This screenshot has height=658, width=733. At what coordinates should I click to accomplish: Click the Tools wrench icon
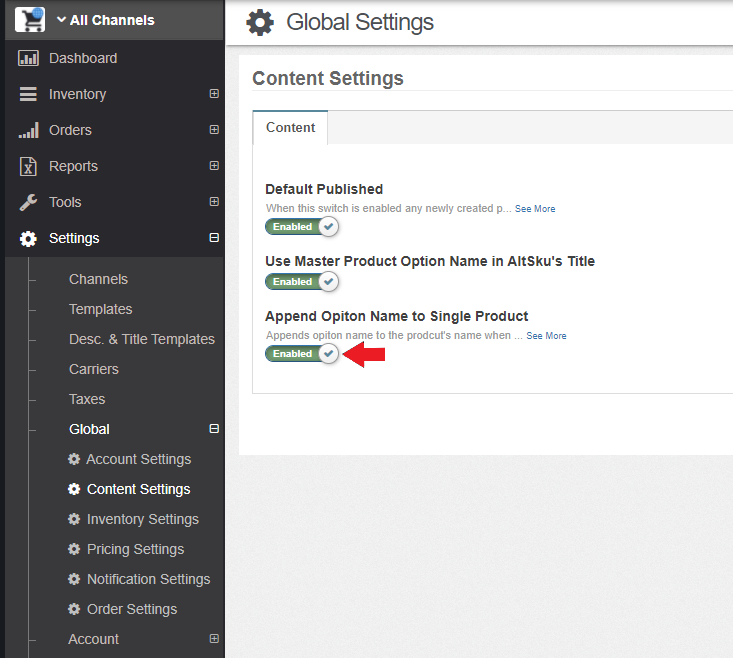(x=28, y=202)
